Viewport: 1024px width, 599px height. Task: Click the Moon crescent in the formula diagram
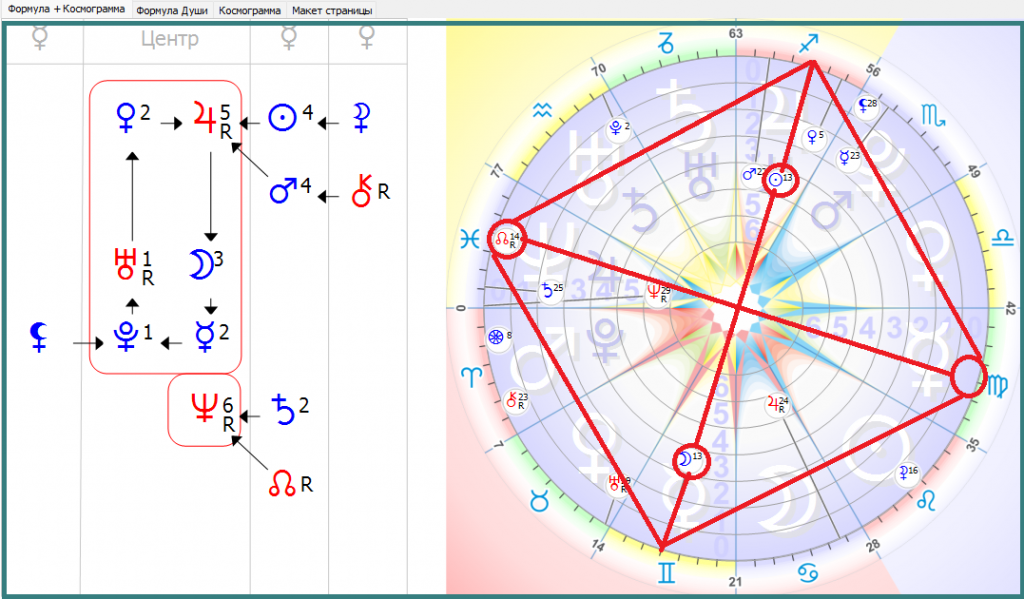199,264
